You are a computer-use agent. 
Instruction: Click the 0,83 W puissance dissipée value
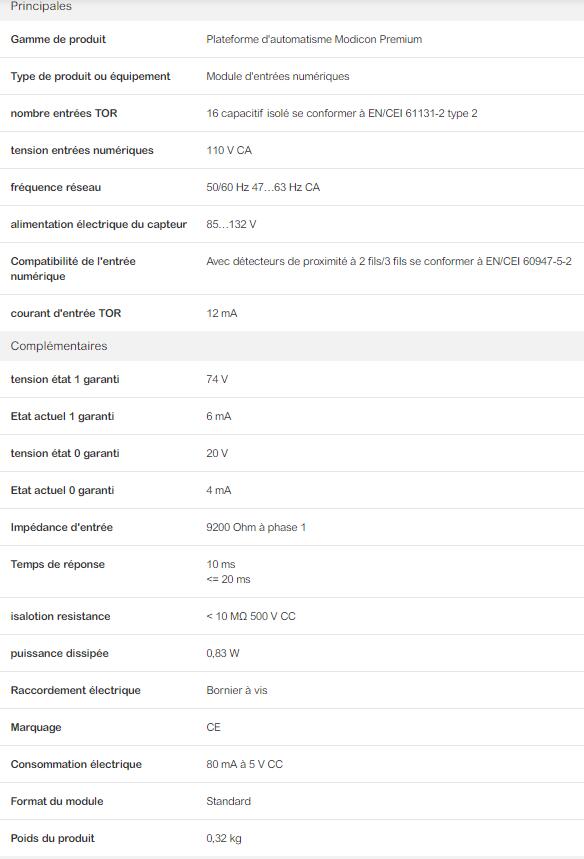pos(223,653)
